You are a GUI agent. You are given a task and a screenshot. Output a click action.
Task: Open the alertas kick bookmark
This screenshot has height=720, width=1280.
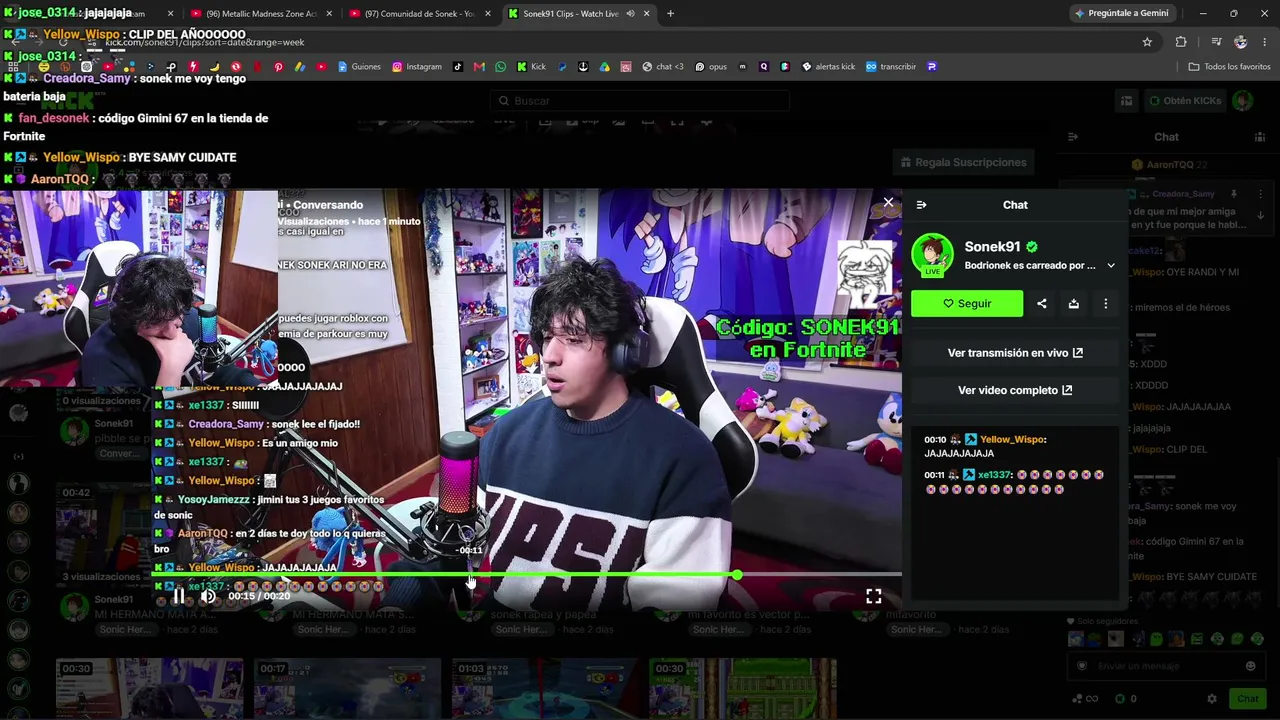(x=828, y=67)
